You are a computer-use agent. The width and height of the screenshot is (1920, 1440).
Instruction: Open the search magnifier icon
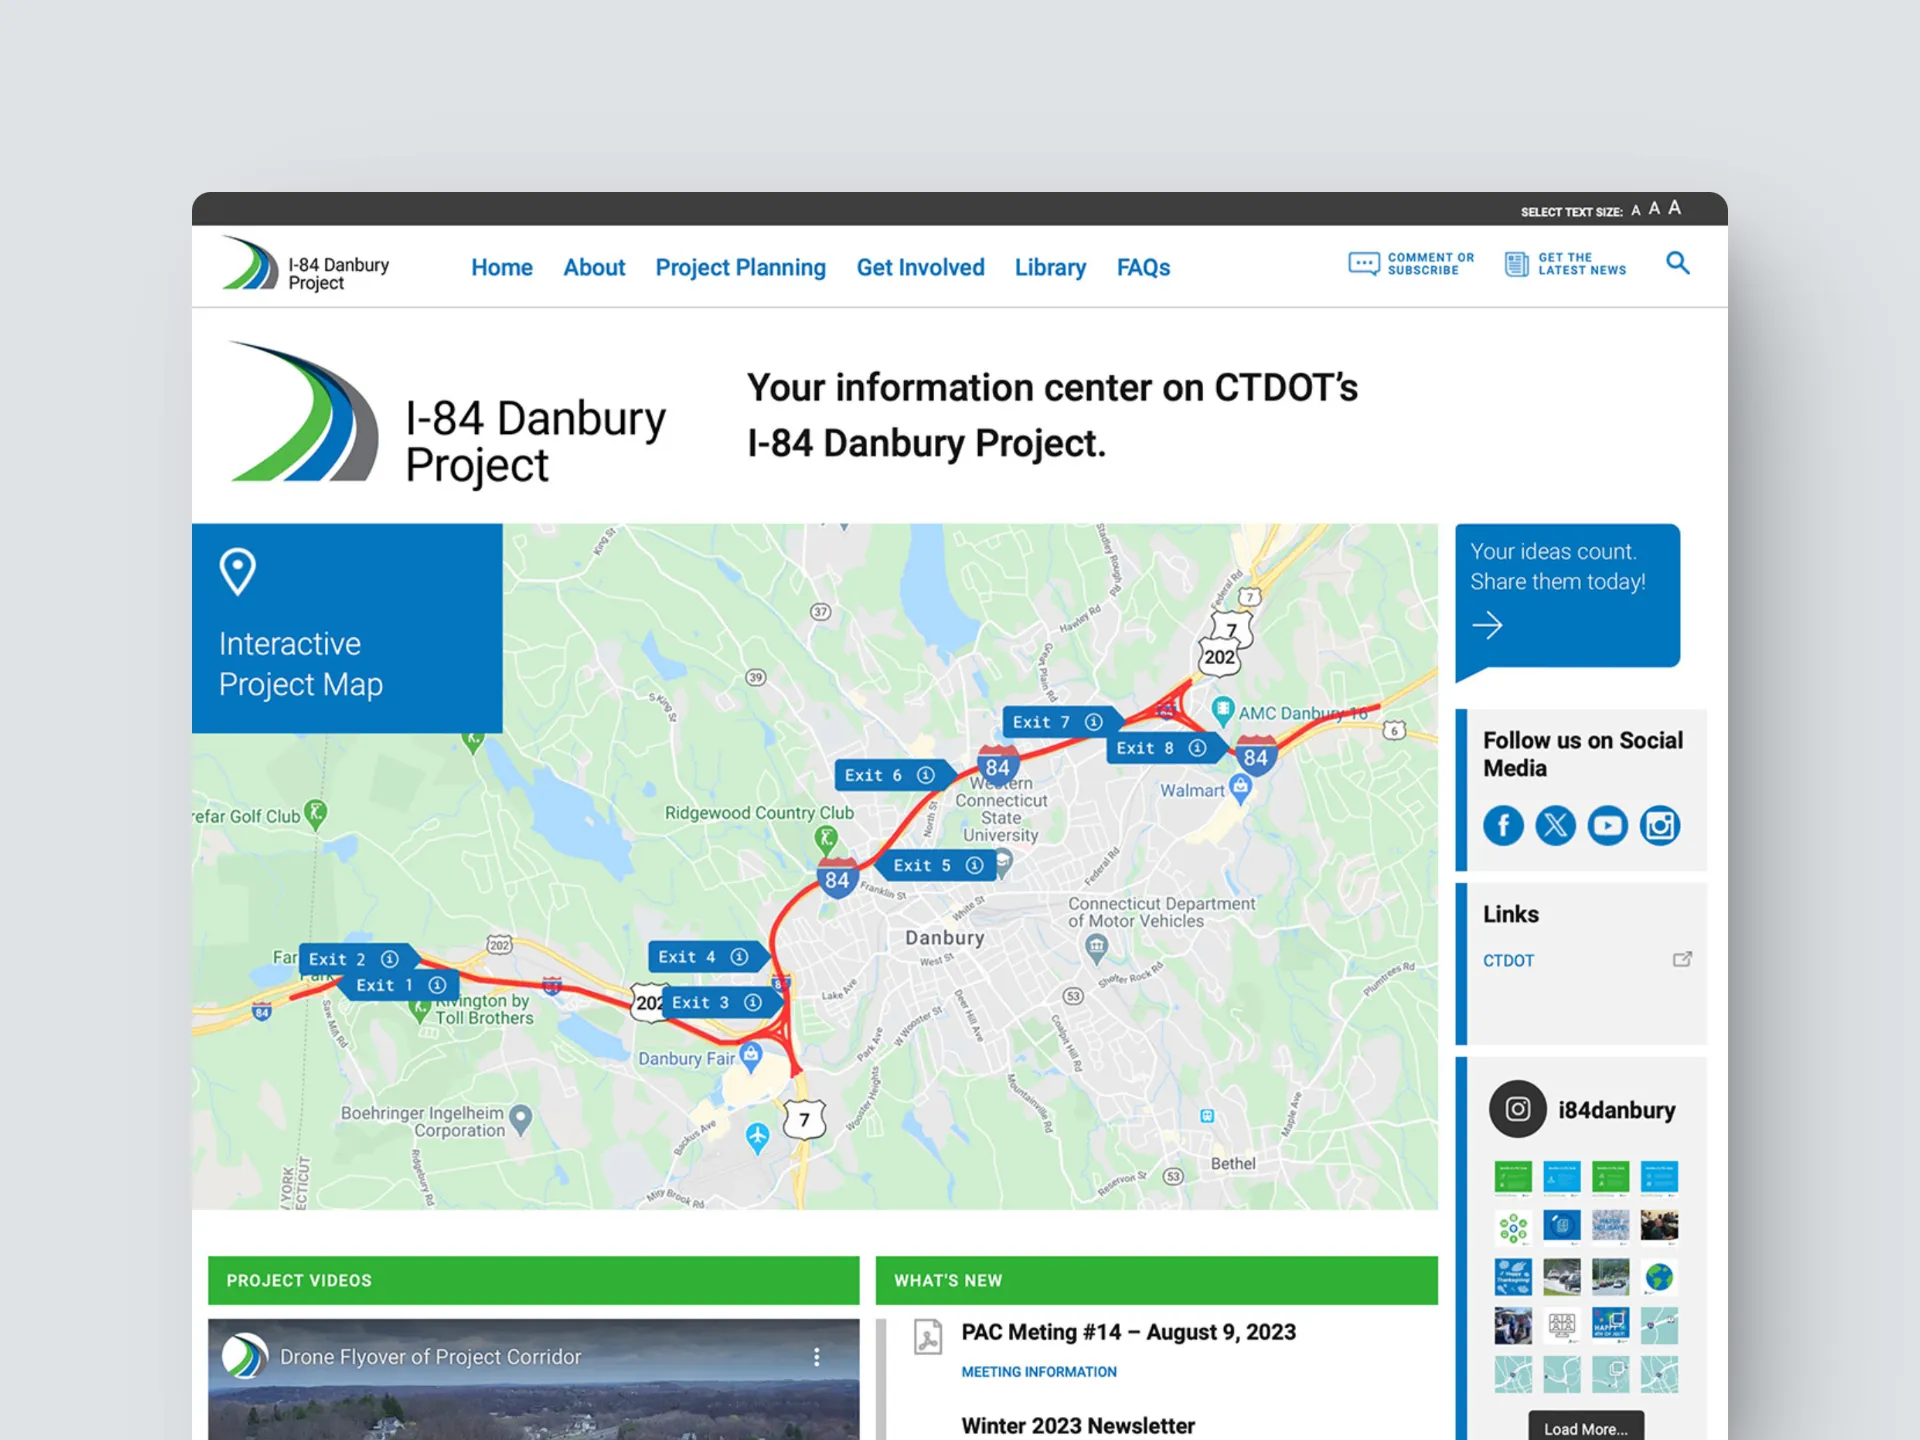point(1677,263)
